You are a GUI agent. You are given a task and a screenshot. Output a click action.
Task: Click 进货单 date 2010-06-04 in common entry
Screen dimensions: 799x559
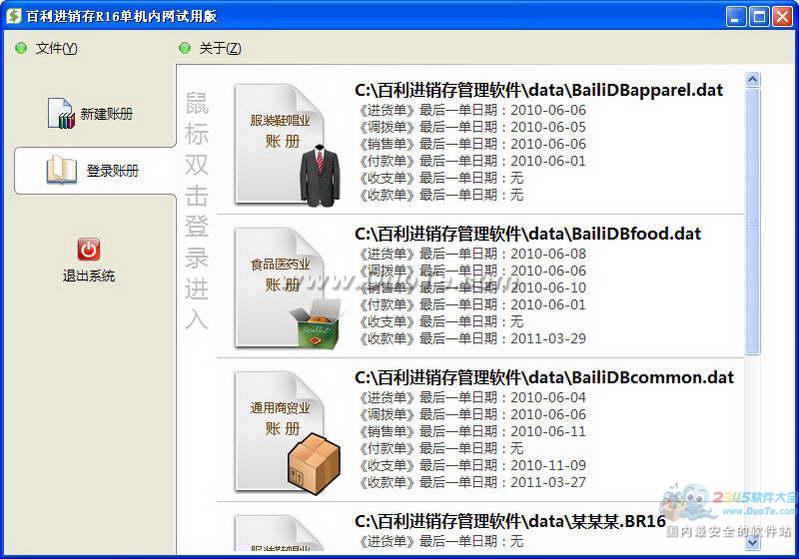[548, 397]
